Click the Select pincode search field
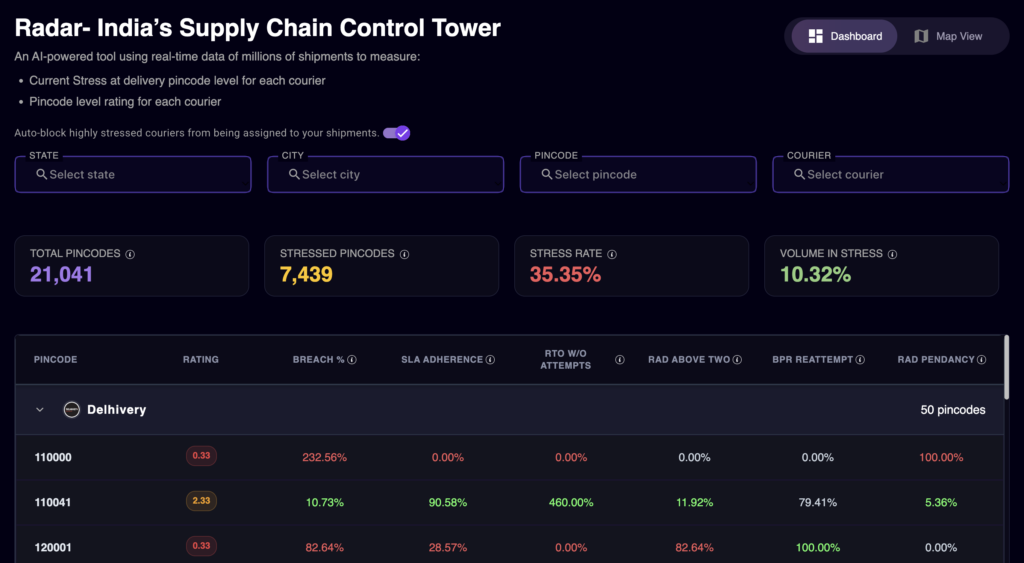Screen dimensions: 1024x563 (638, 174)
